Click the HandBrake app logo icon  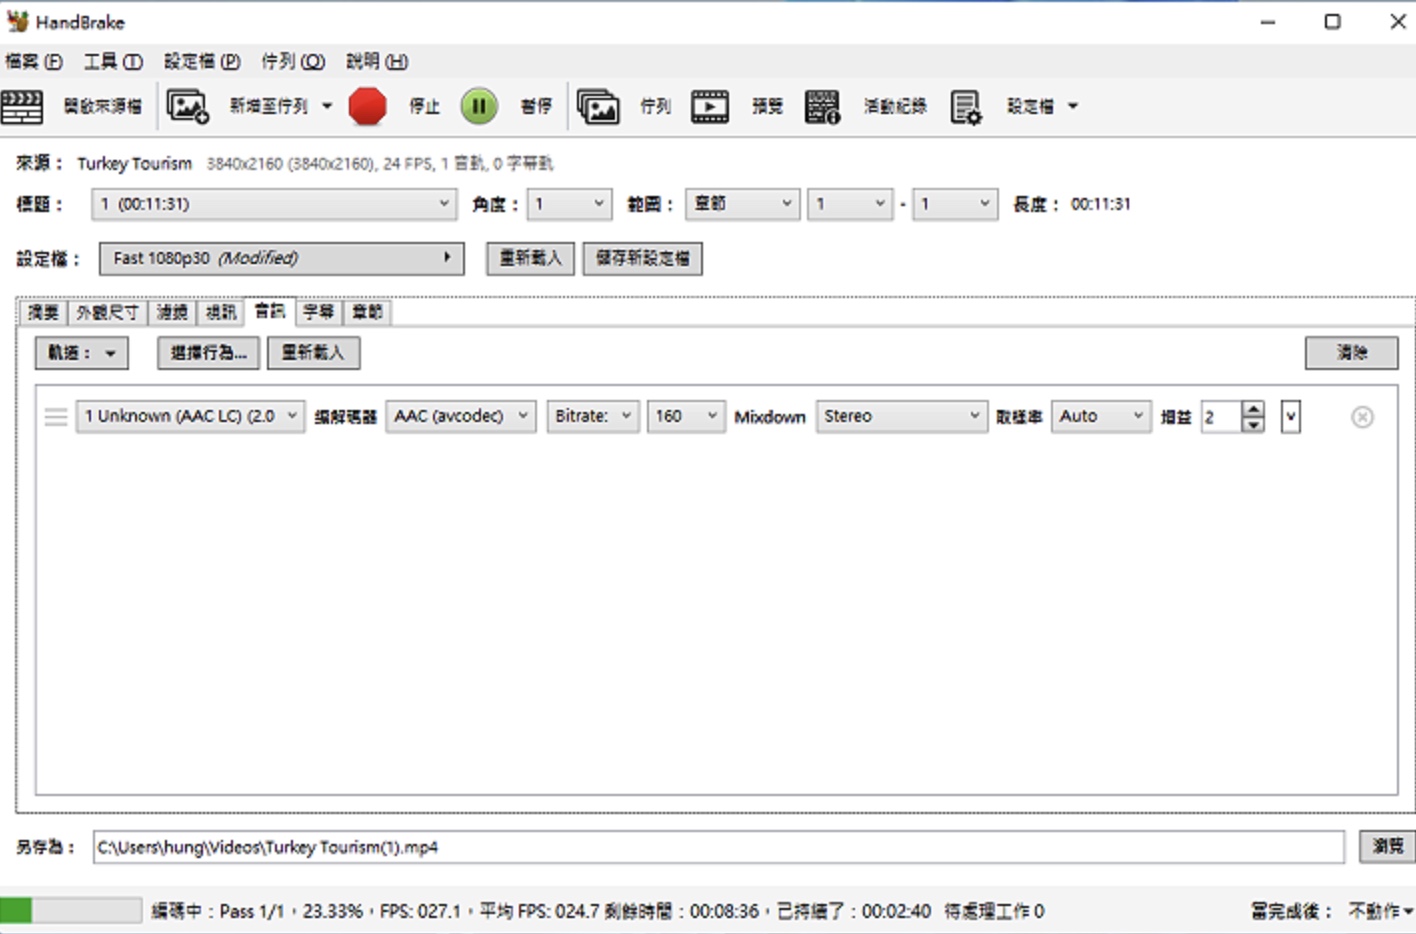(17, 21)
